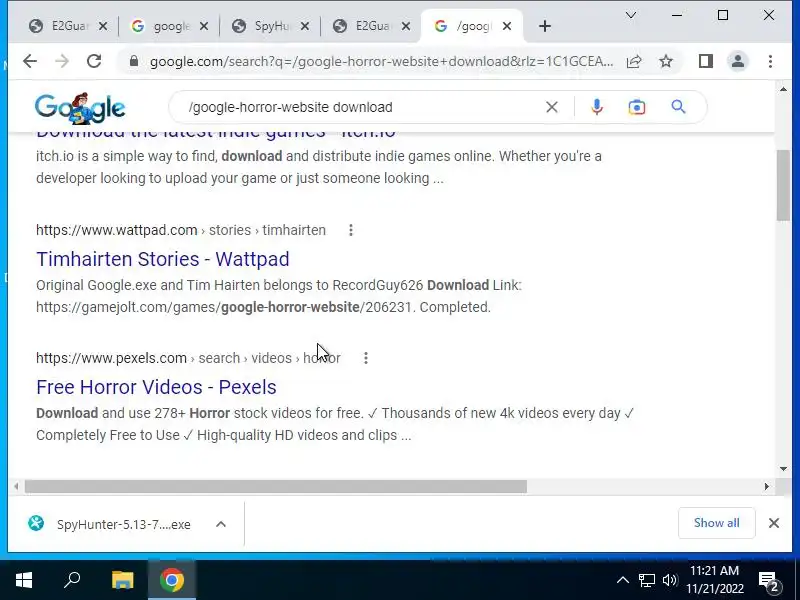Share this page using the share icon
The width and height of the screenshot is (800, 600).
tap(634, 62)
